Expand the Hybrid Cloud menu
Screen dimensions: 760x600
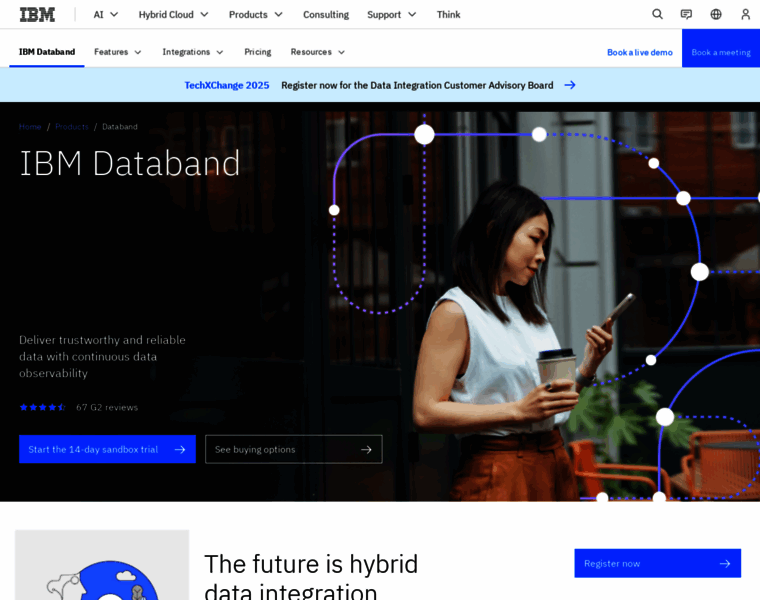174,15
